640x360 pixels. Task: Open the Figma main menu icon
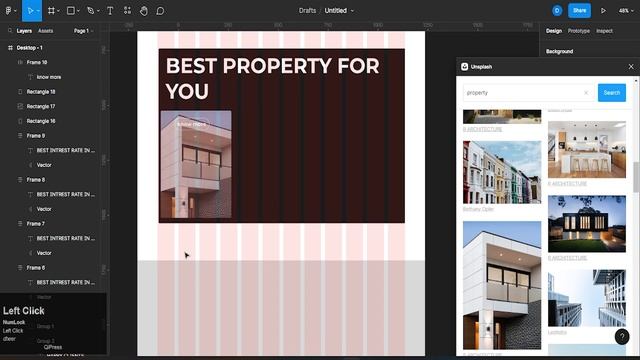pyautogui.click(x=8, y=11)
